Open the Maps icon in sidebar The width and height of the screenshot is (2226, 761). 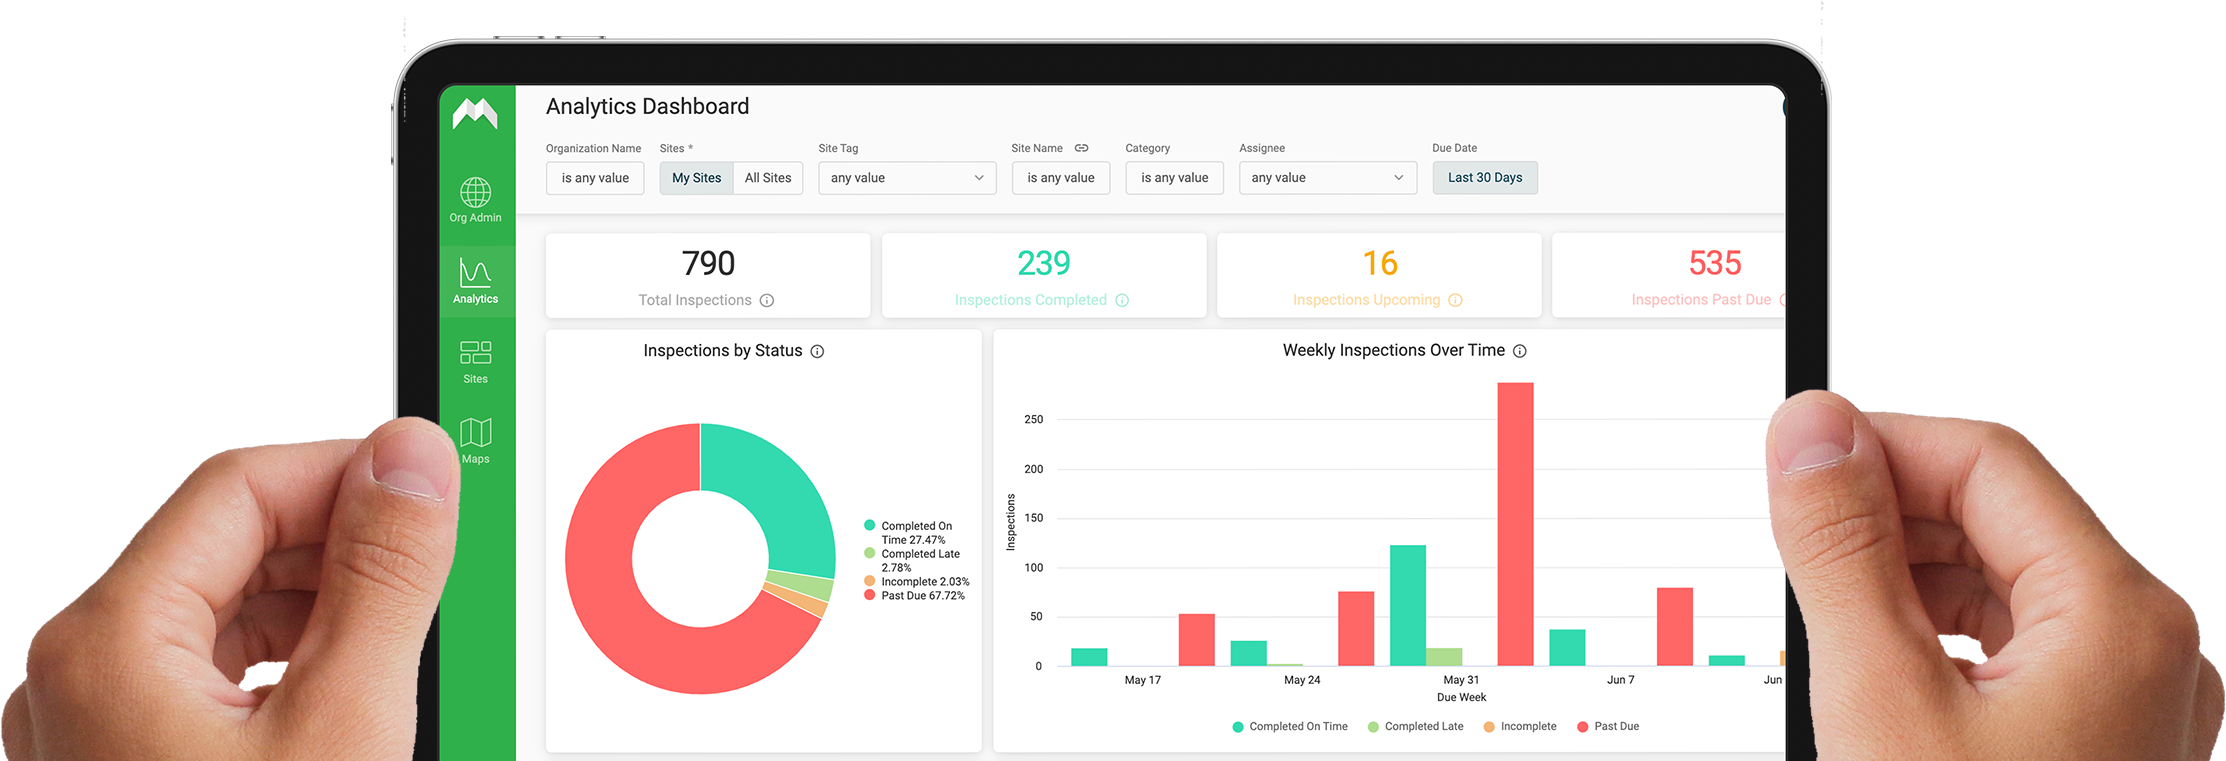coord(475,433)
